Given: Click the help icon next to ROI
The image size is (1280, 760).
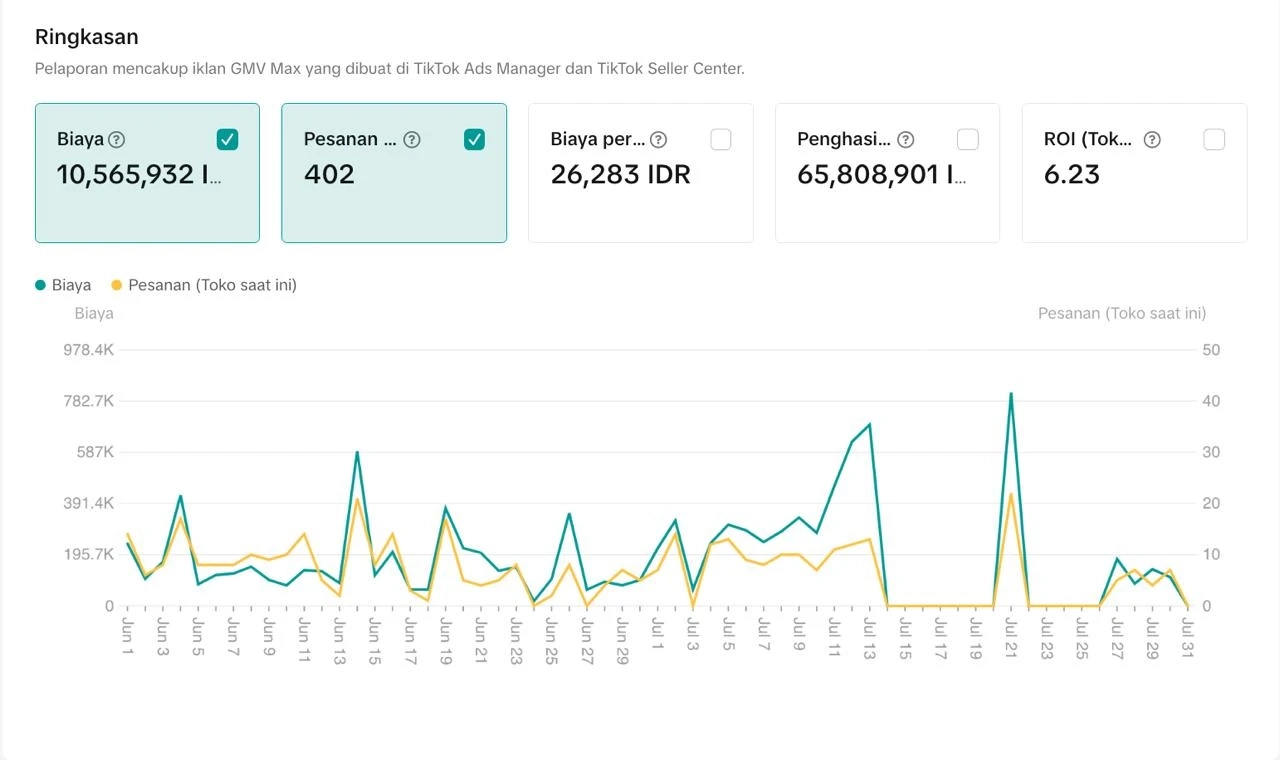Looking at the screenshot, I should coord(1152,140).
